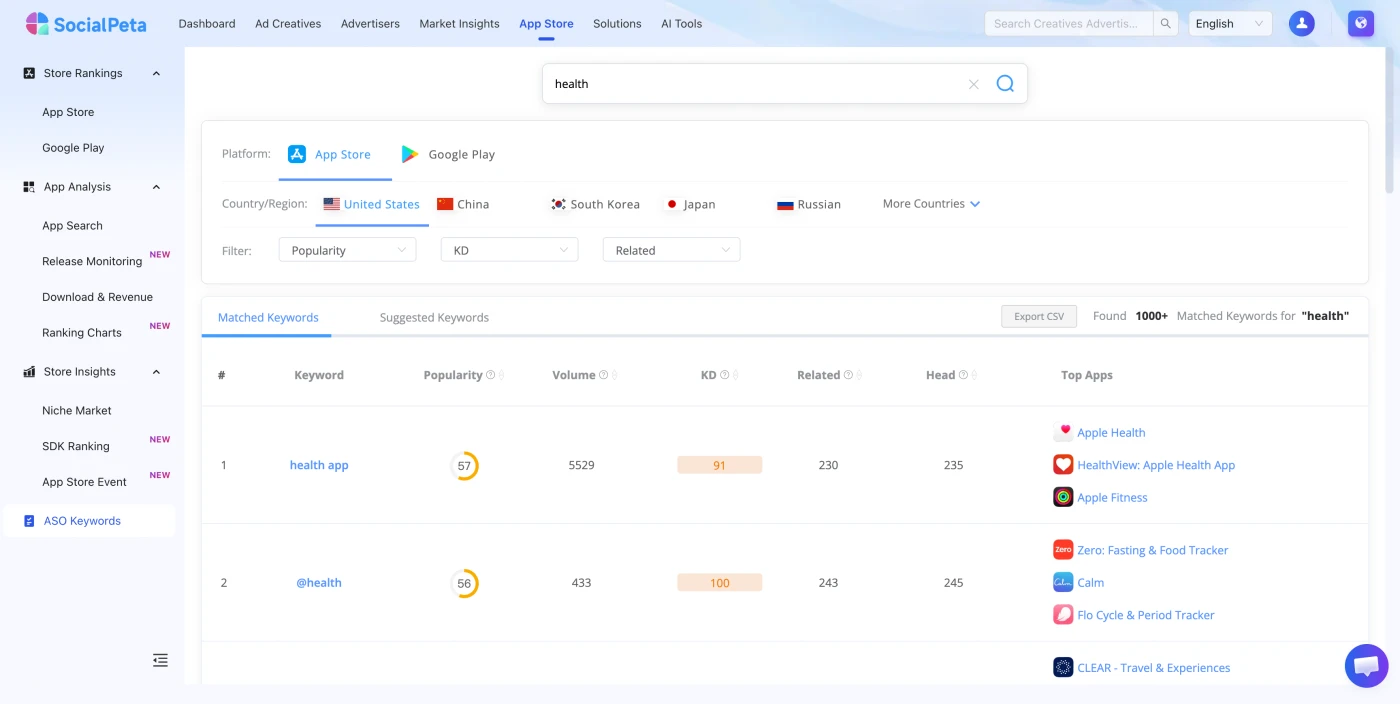Image resolution: width=1400 pixels, height=704 pixels.
Task: Open Release Monitoring in sidebar
Action: tap(92, 261)
